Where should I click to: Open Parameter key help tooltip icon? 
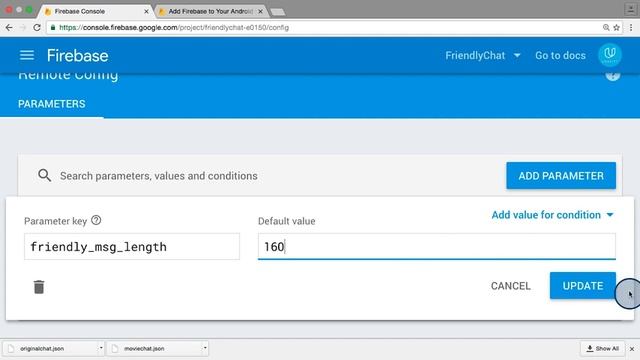coord(96,220)
